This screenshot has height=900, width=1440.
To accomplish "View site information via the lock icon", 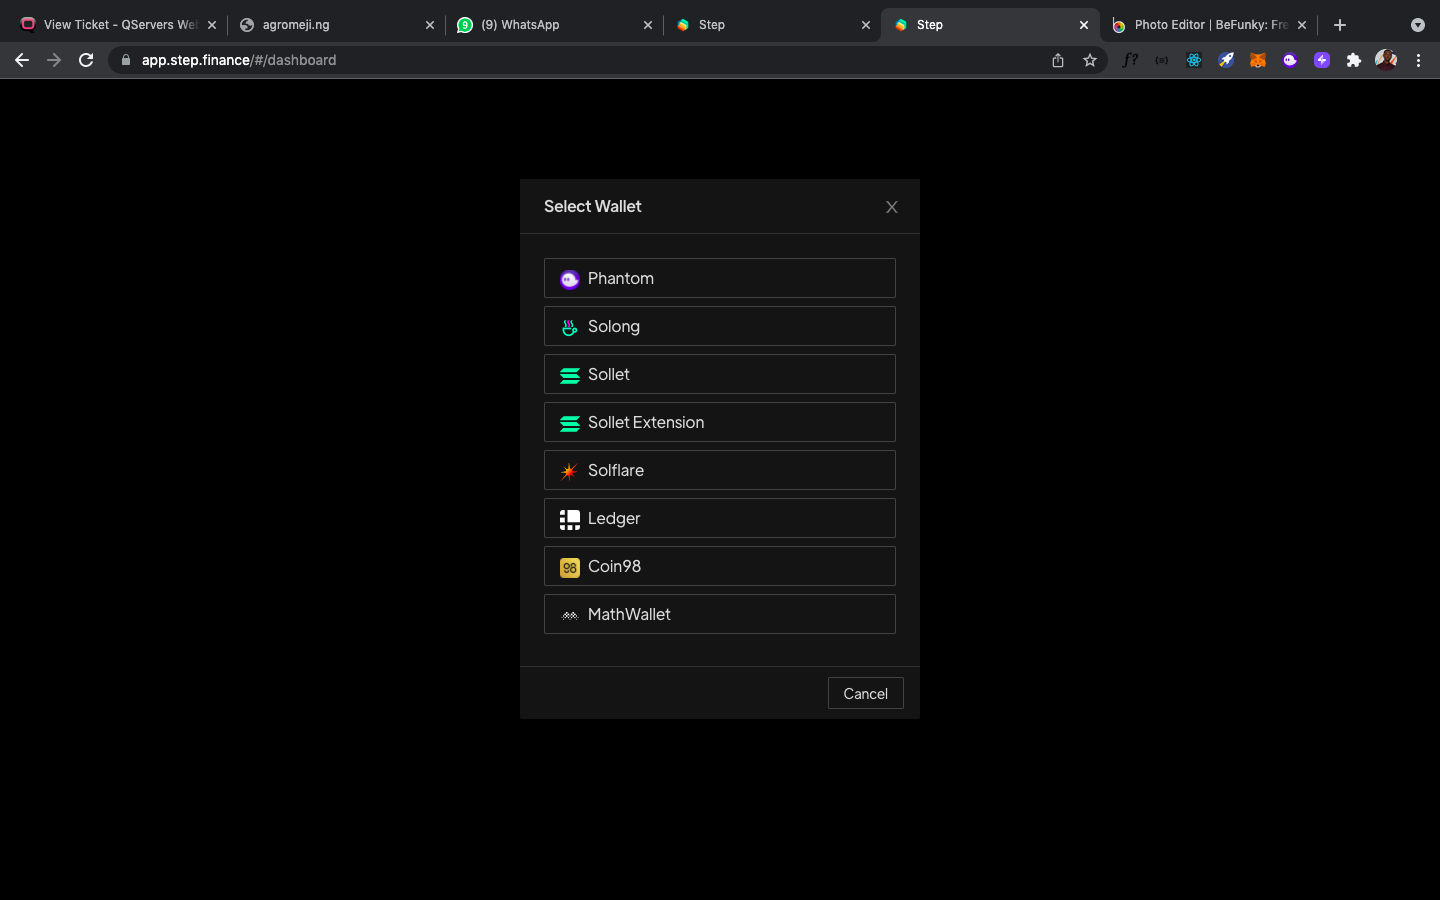I will pyautogui.click(x=126, y=60).
